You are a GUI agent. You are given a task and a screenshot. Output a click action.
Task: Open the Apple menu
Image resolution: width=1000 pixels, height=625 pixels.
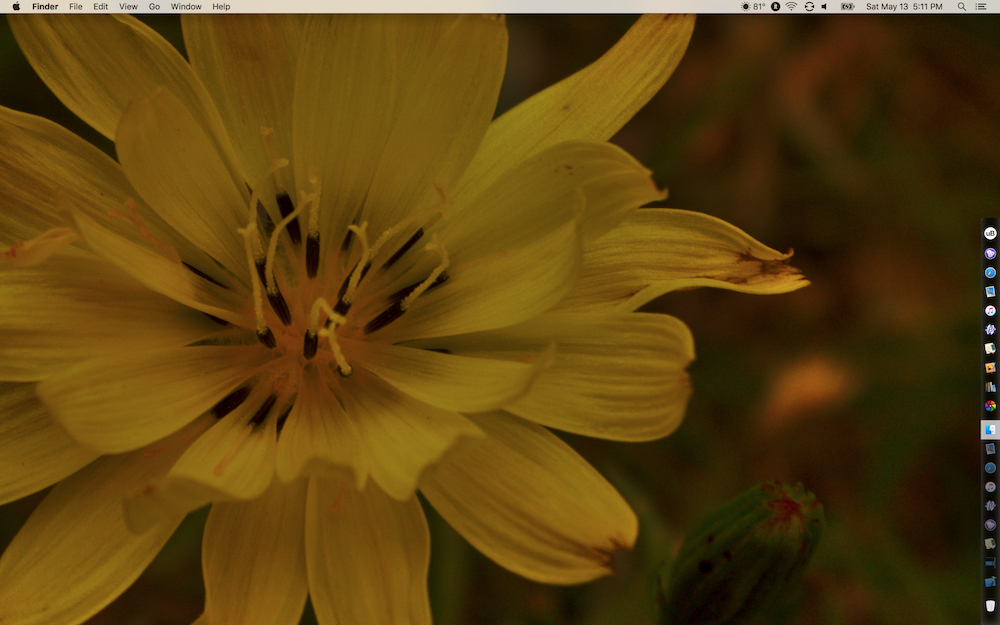click(16, 6)
